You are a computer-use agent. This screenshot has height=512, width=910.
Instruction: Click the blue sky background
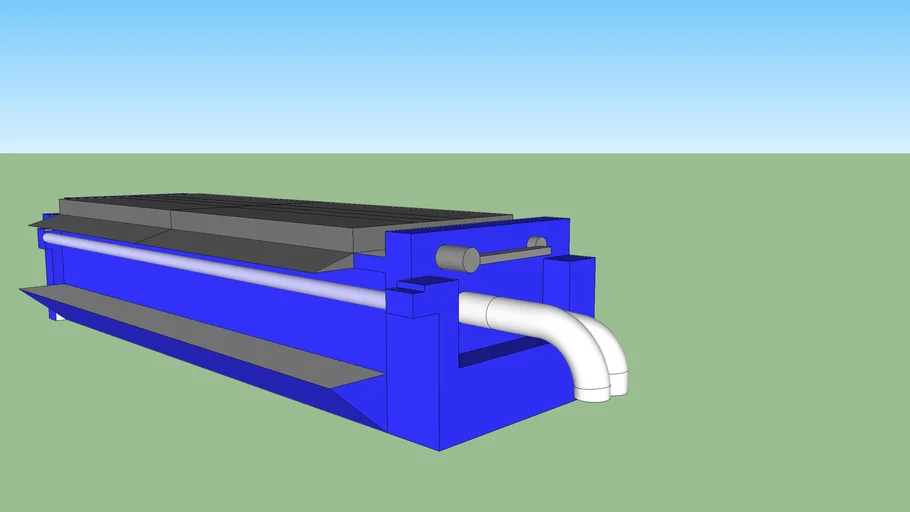450,70
